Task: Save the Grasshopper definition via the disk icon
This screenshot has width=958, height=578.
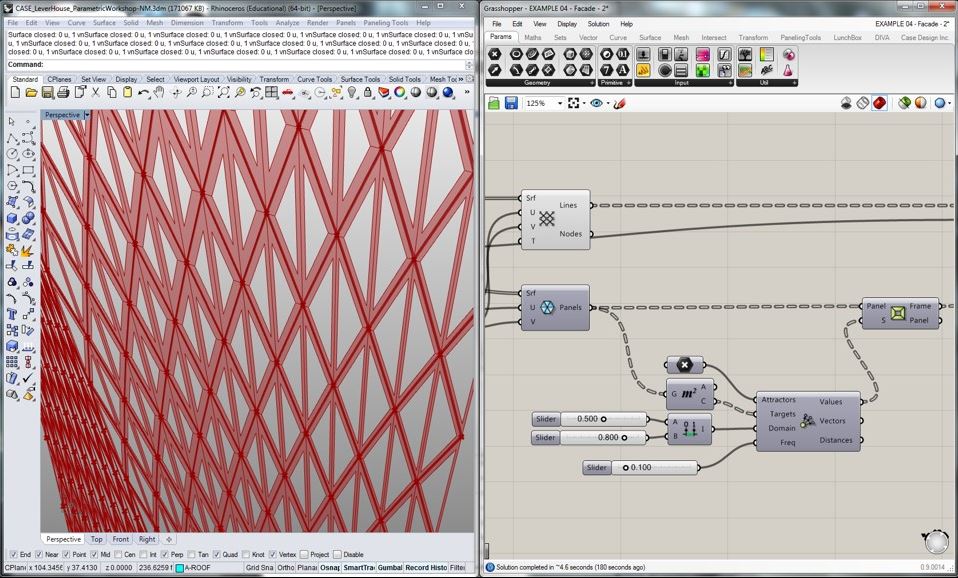Action: 511,103
